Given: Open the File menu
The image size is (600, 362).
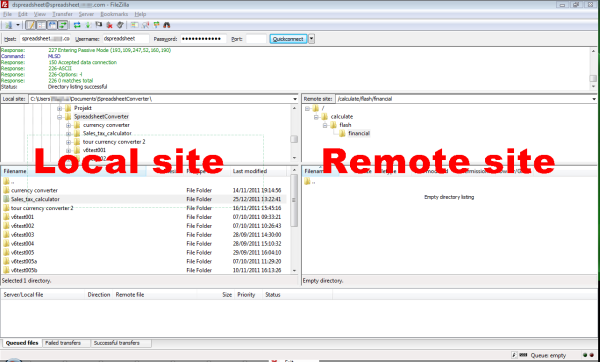Looking at the screenshot, I should pyautogui.click(x=7, y=14).
